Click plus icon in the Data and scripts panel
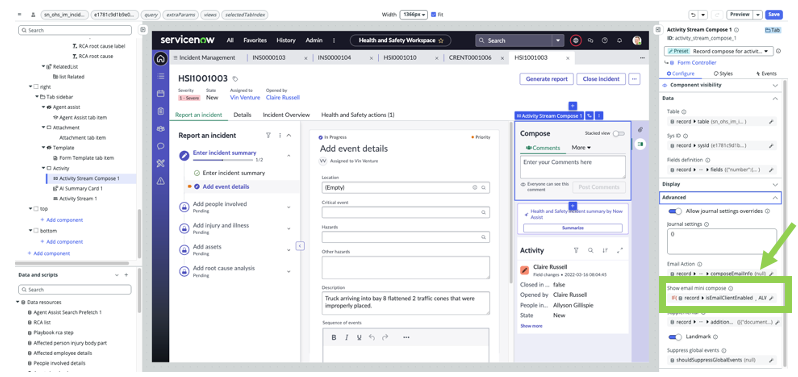Image resolution: width=798 pixels, height=377 pixels. [127, 275]
